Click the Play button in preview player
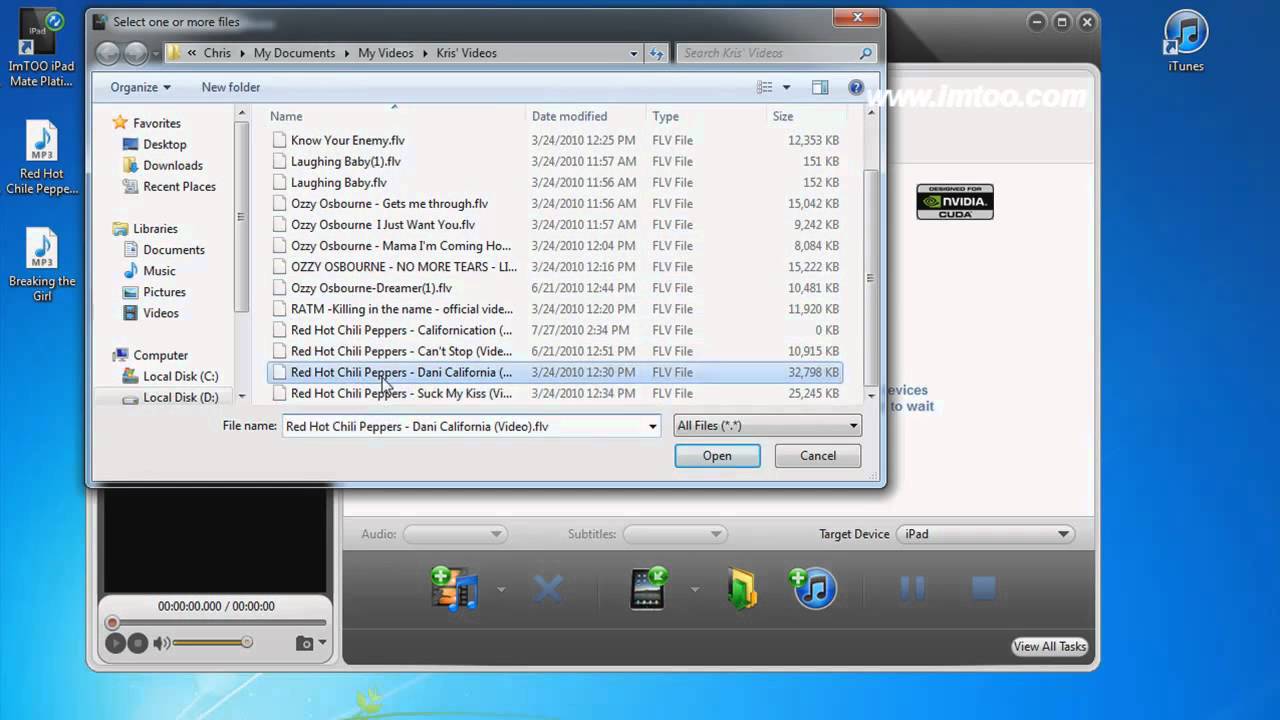The image size is (1280, 720). click(115, 643)
